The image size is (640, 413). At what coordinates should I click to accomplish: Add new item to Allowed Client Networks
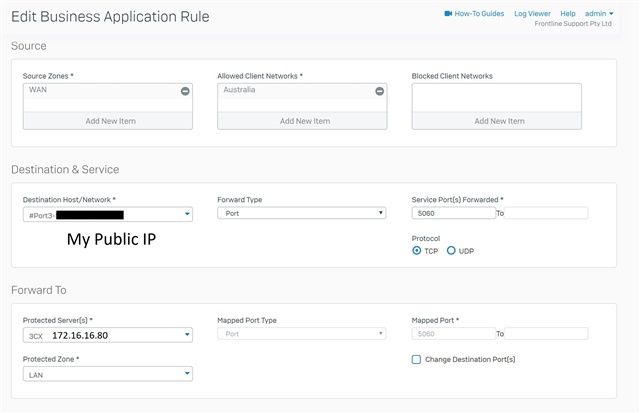click(x=302, y=121)
